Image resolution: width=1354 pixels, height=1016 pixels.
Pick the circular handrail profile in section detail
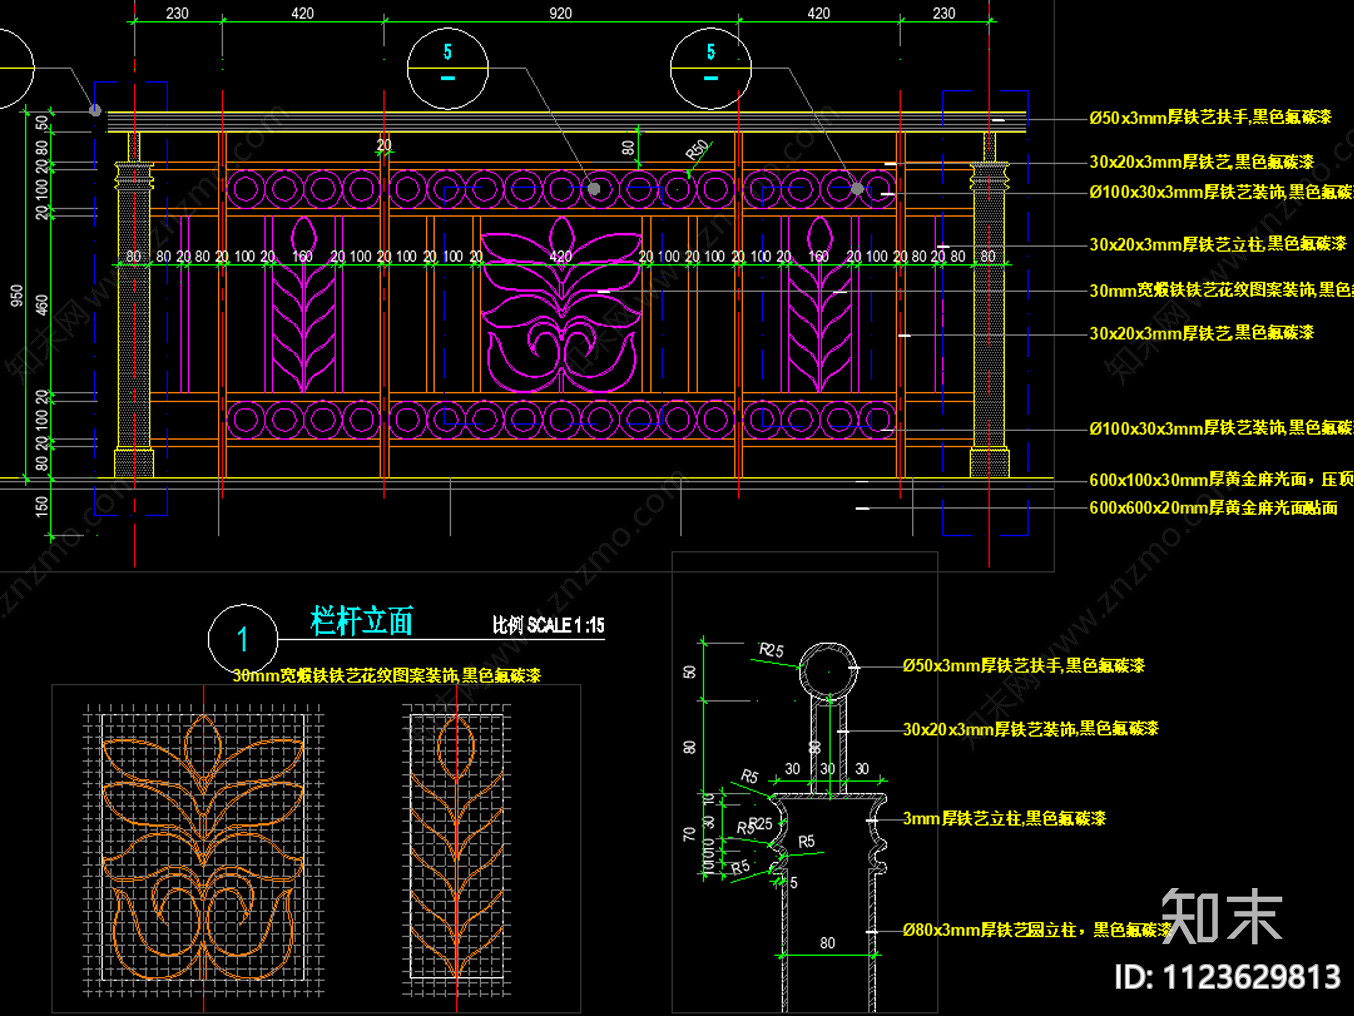[x=829, y=670]
